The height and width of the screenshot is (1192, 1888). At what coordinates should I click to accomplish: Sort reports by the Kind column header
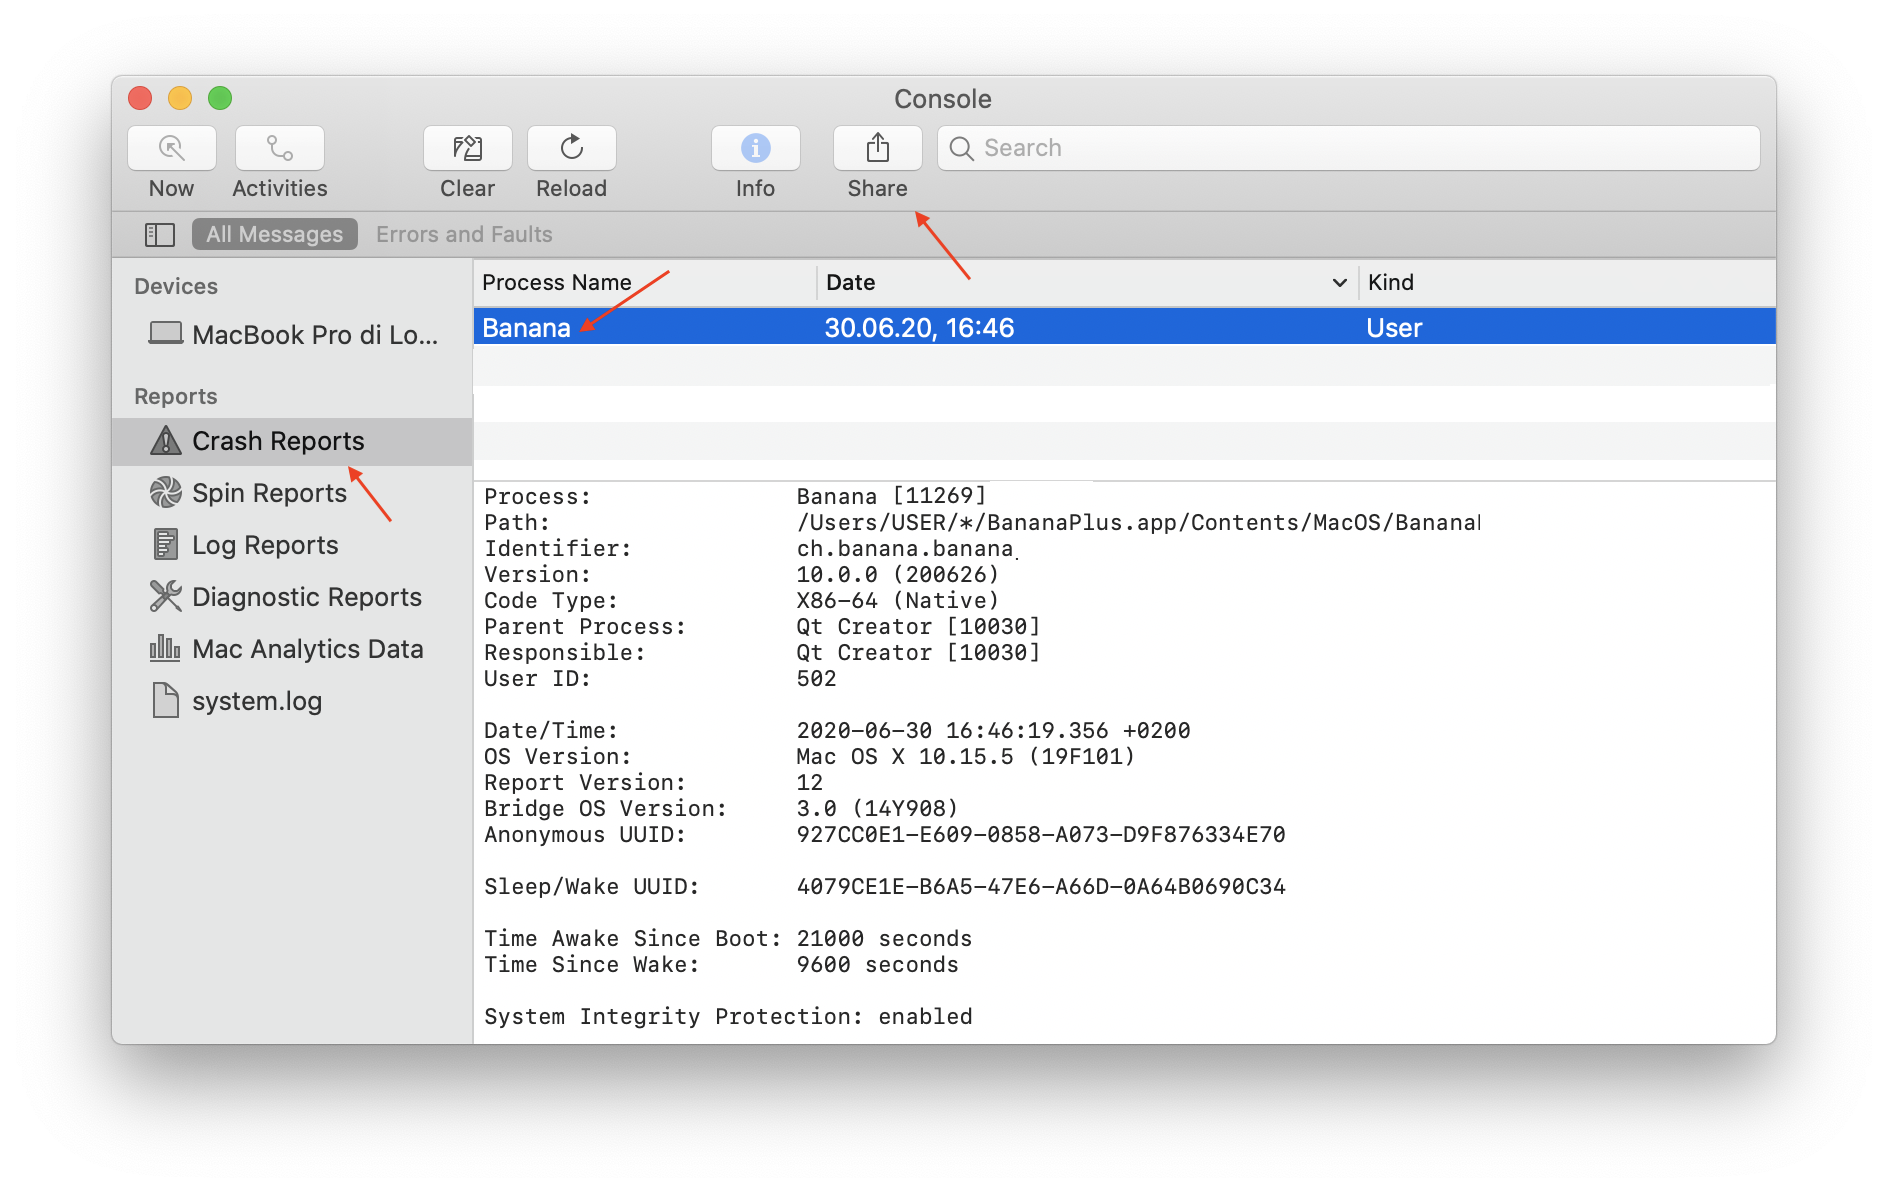click(x=1392, y=282)
